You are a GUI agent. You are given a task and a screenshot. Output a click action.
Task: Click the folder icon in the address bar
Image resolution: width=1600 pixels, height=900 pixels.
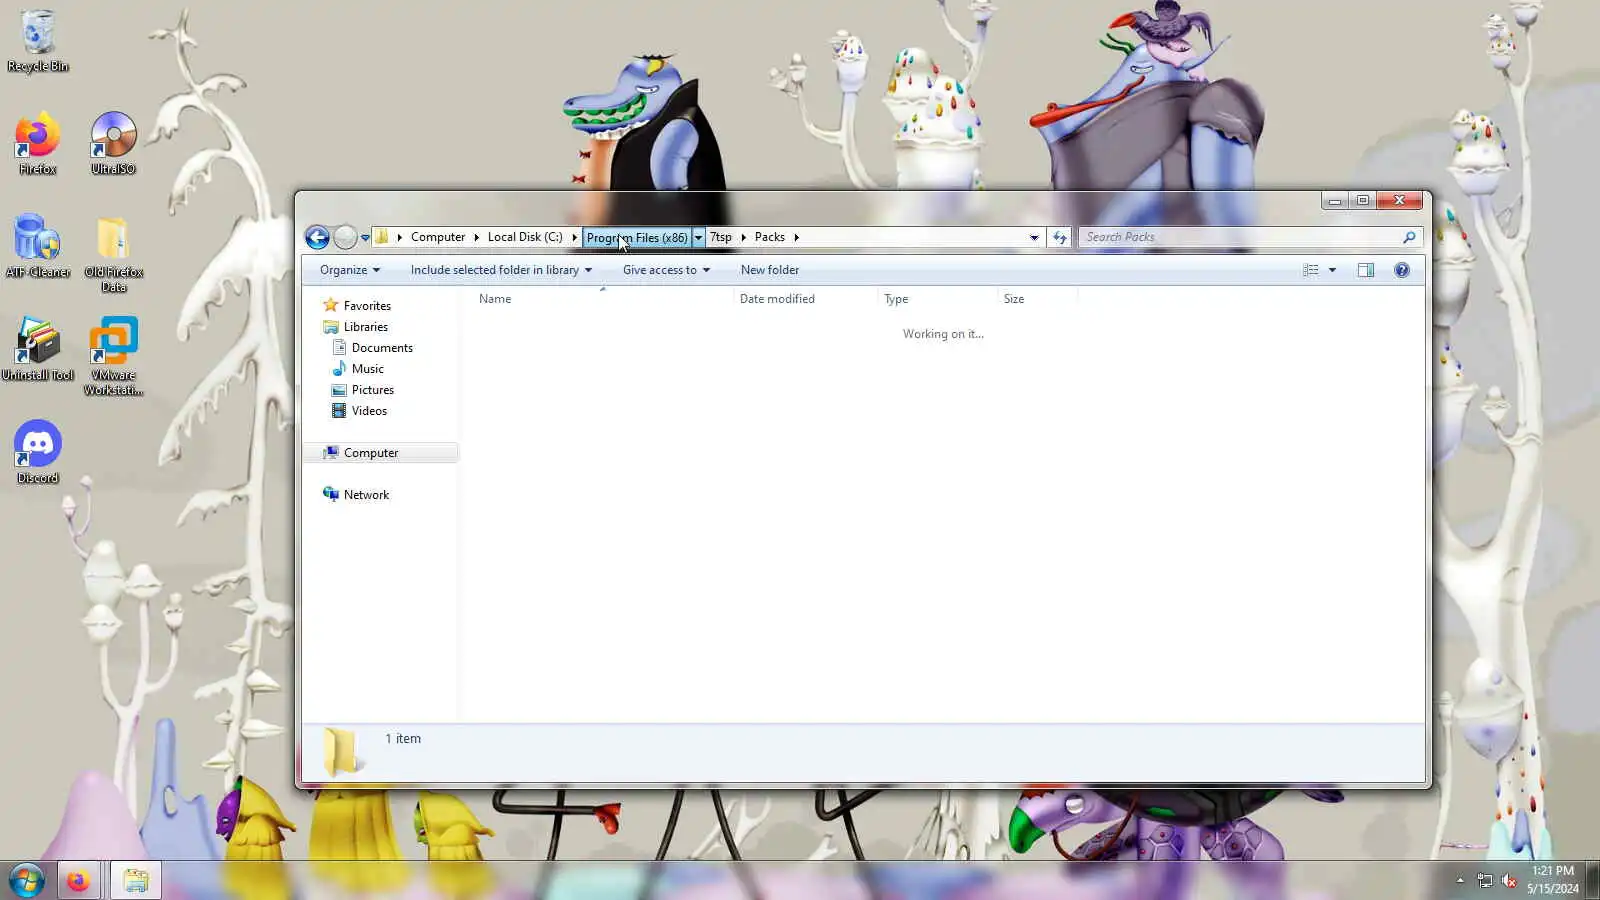(381, 237)
